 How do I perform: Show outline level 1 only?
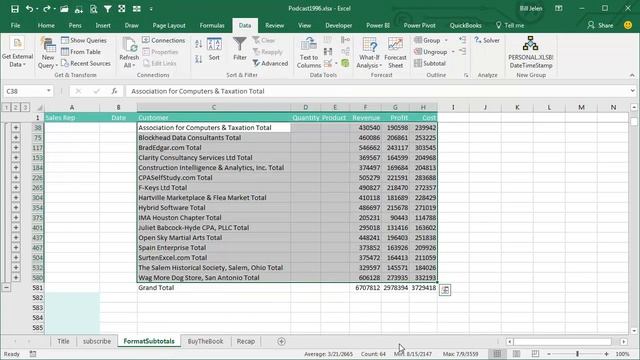coord(6,107)
